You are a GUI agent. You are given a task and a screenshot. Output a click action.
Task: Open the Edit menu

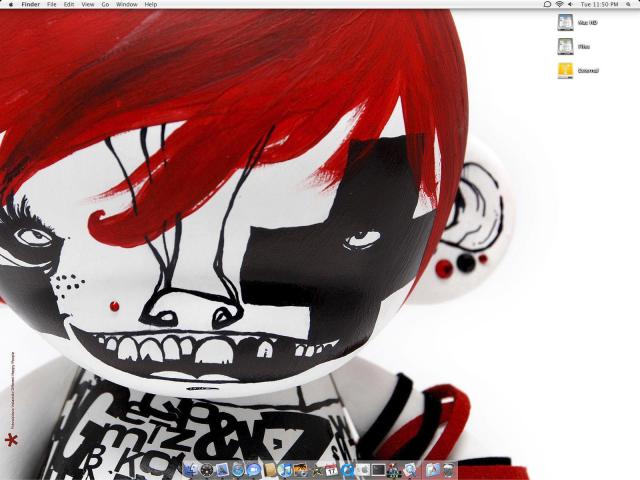coord(69,4)
